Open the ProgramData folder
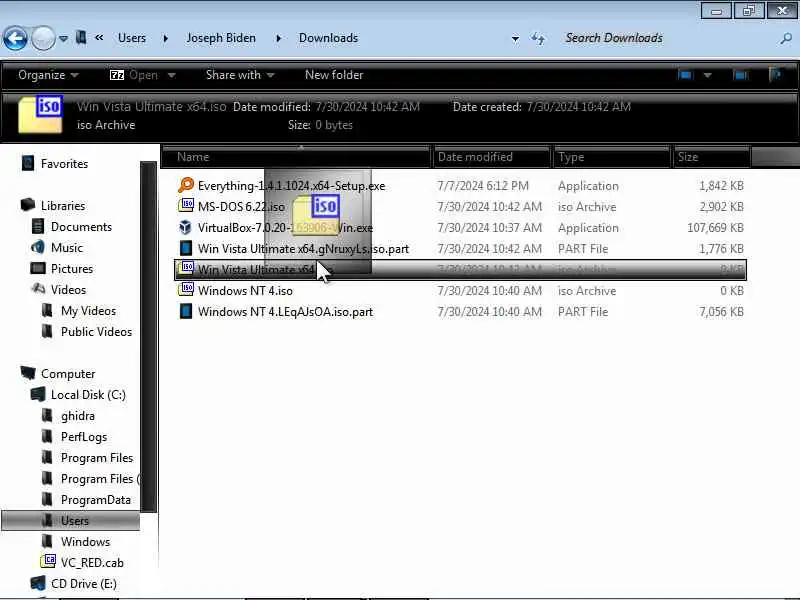This screenshot has width=800, height=600. pyautogui.click(x=96, y=500)
